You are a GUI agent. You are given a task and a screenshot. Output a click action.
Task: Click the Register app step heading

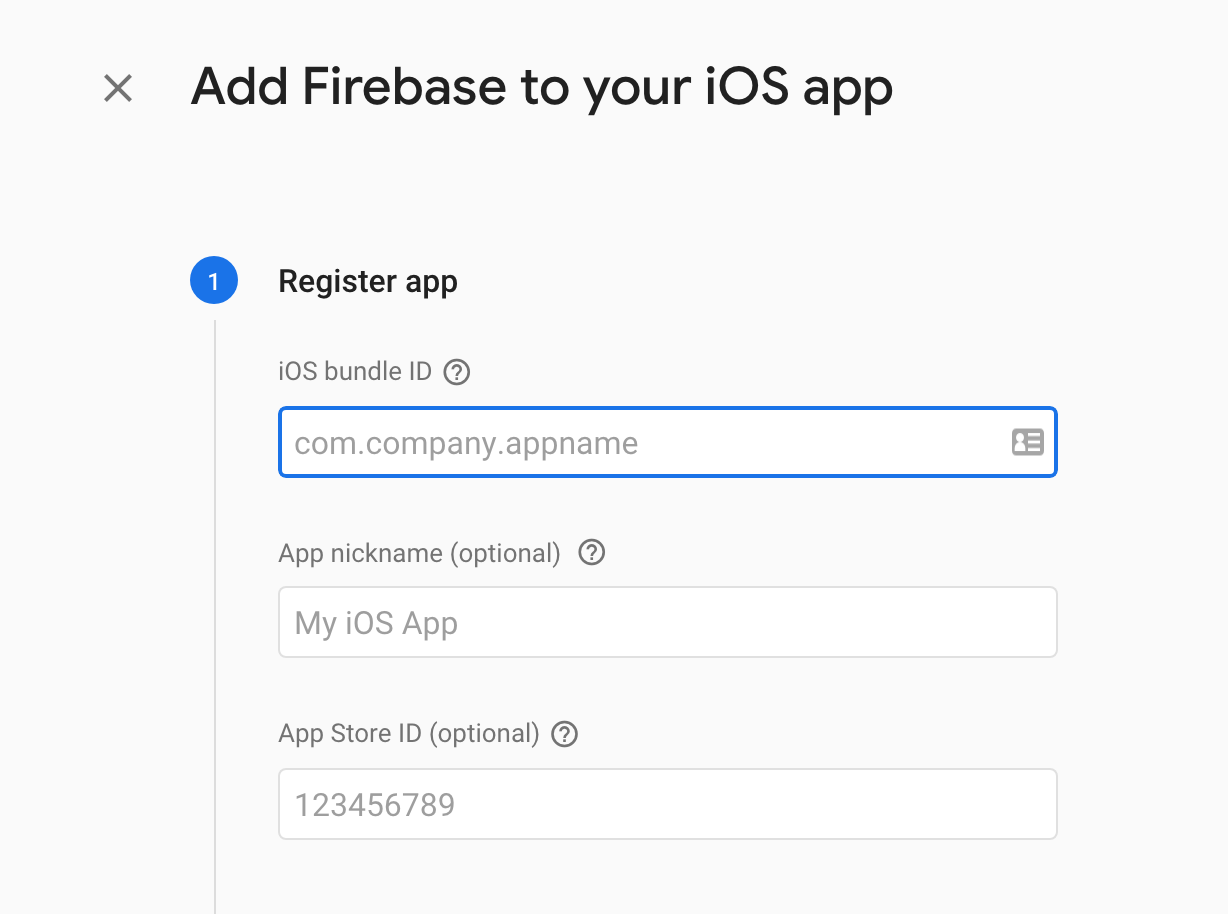(x=368, y=281)
